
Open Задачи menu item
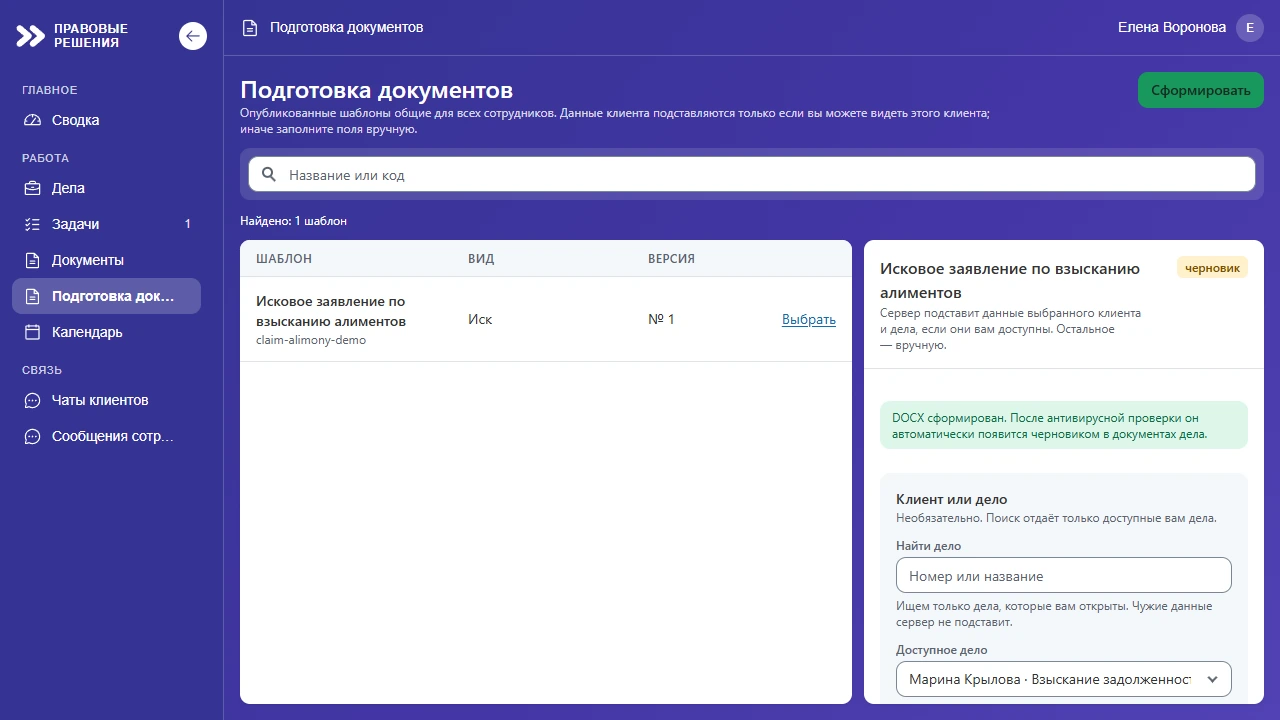pyautogui.click(x=106, y=224)
